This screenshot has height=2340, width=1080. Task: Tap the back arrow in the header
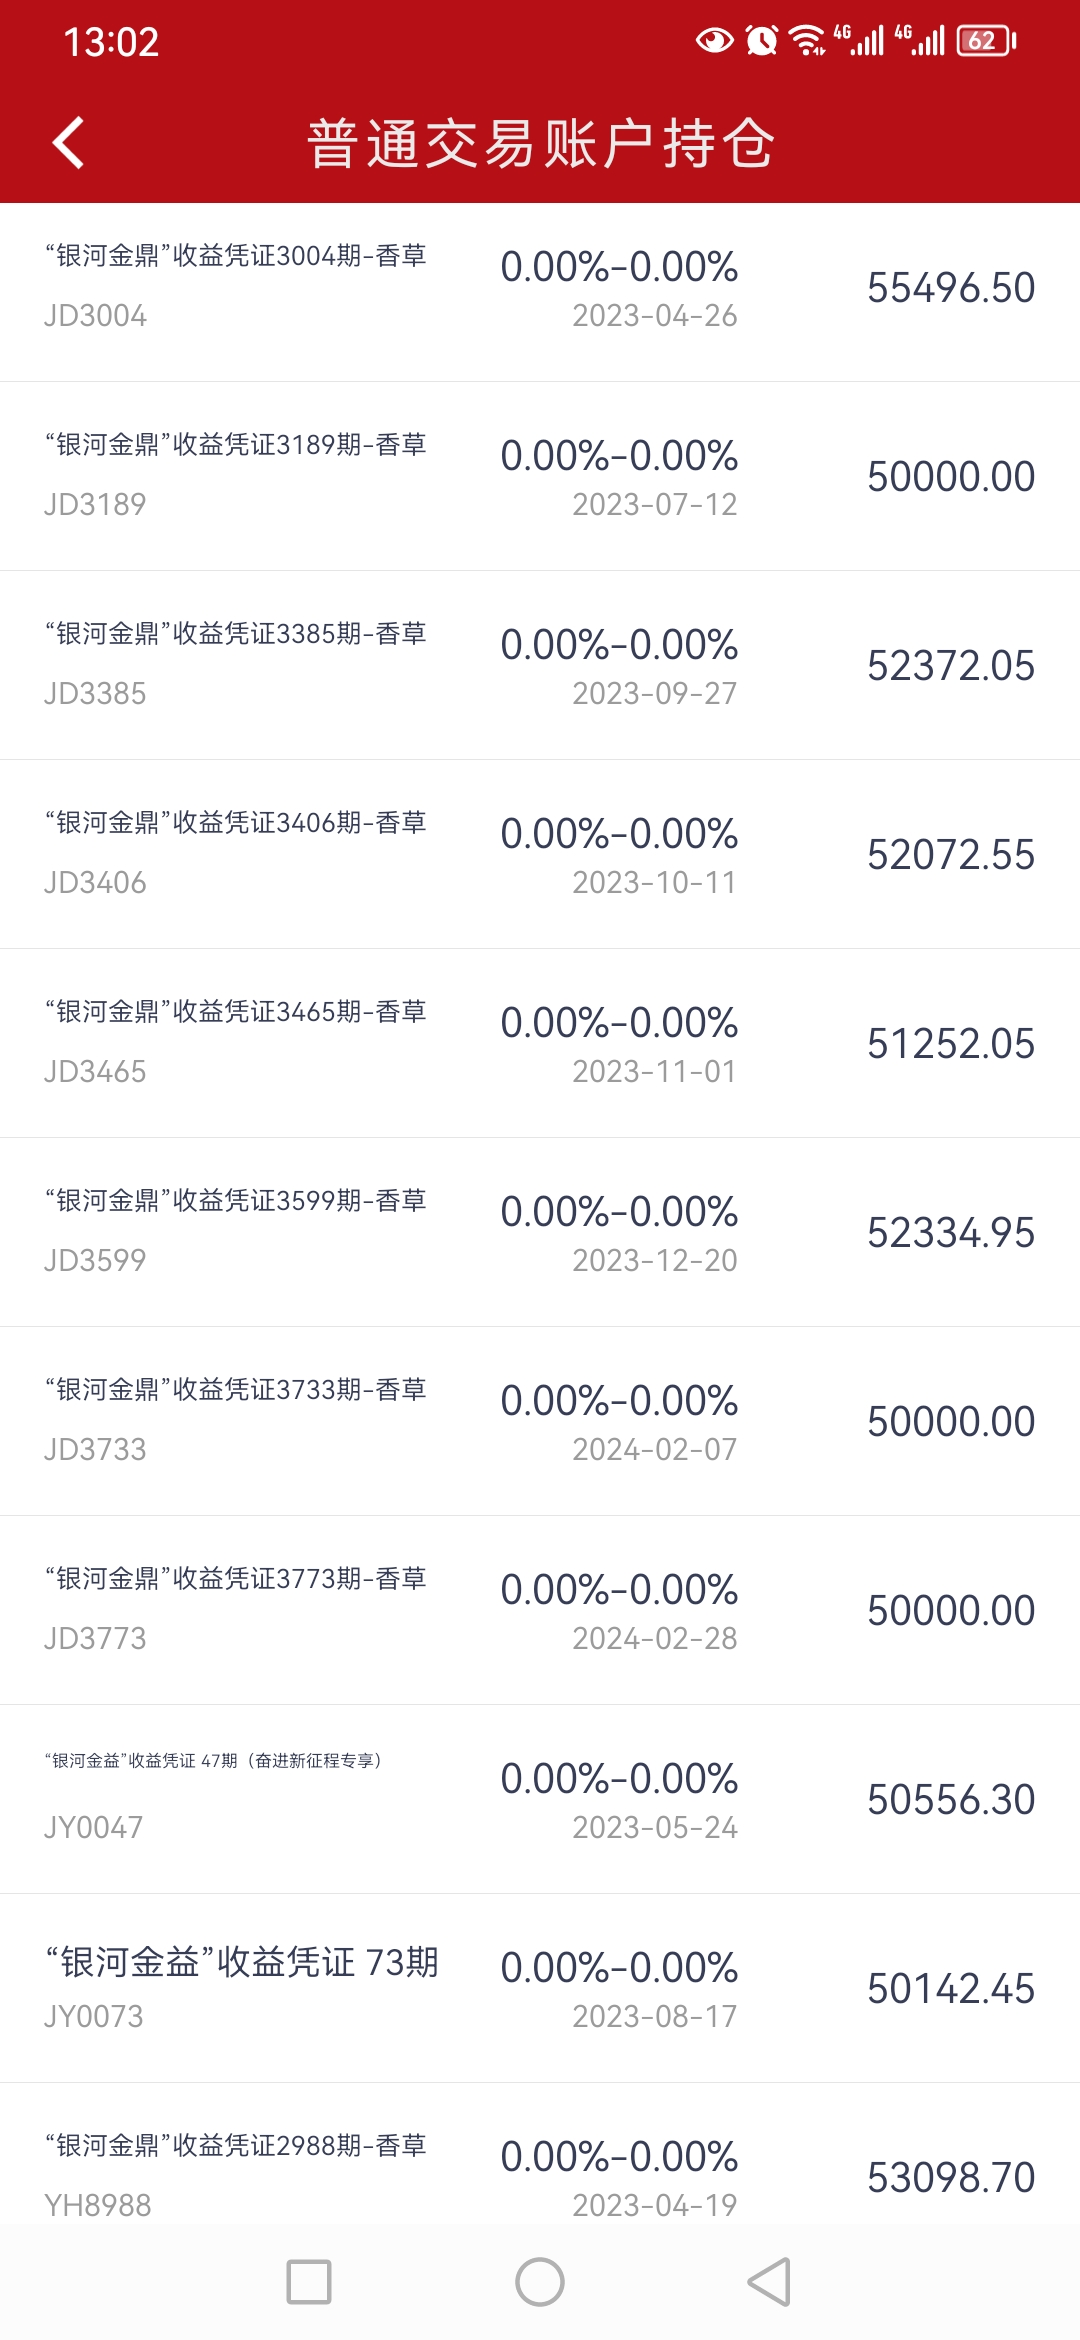(68, 143)
